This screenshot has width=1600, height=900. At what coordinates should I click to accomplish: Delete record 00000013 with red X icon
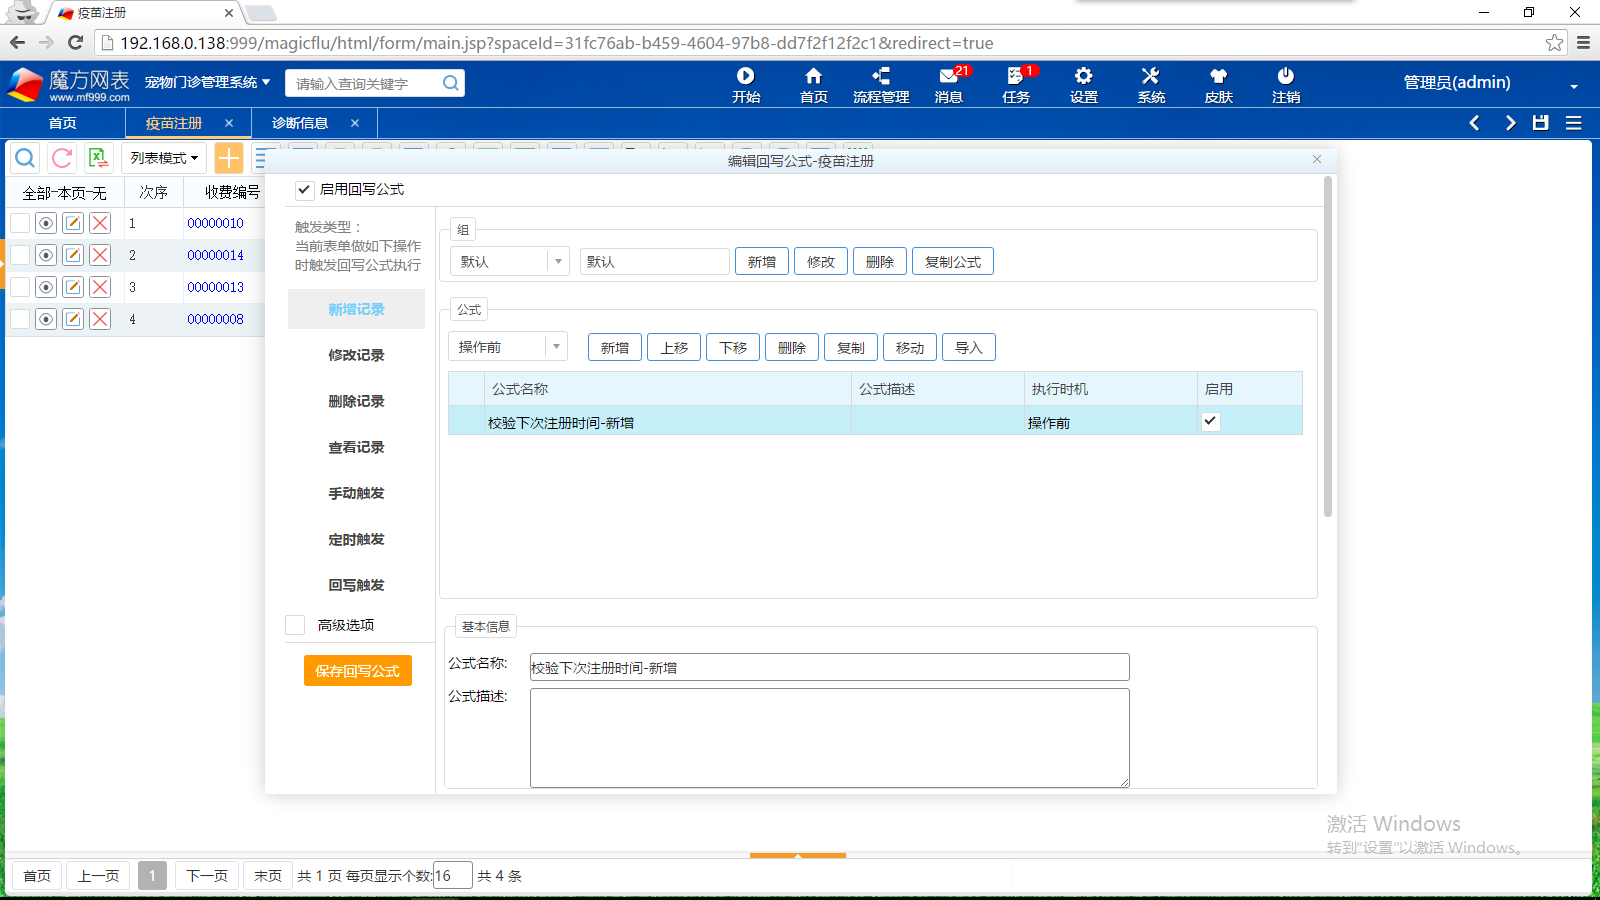(100, 287)
